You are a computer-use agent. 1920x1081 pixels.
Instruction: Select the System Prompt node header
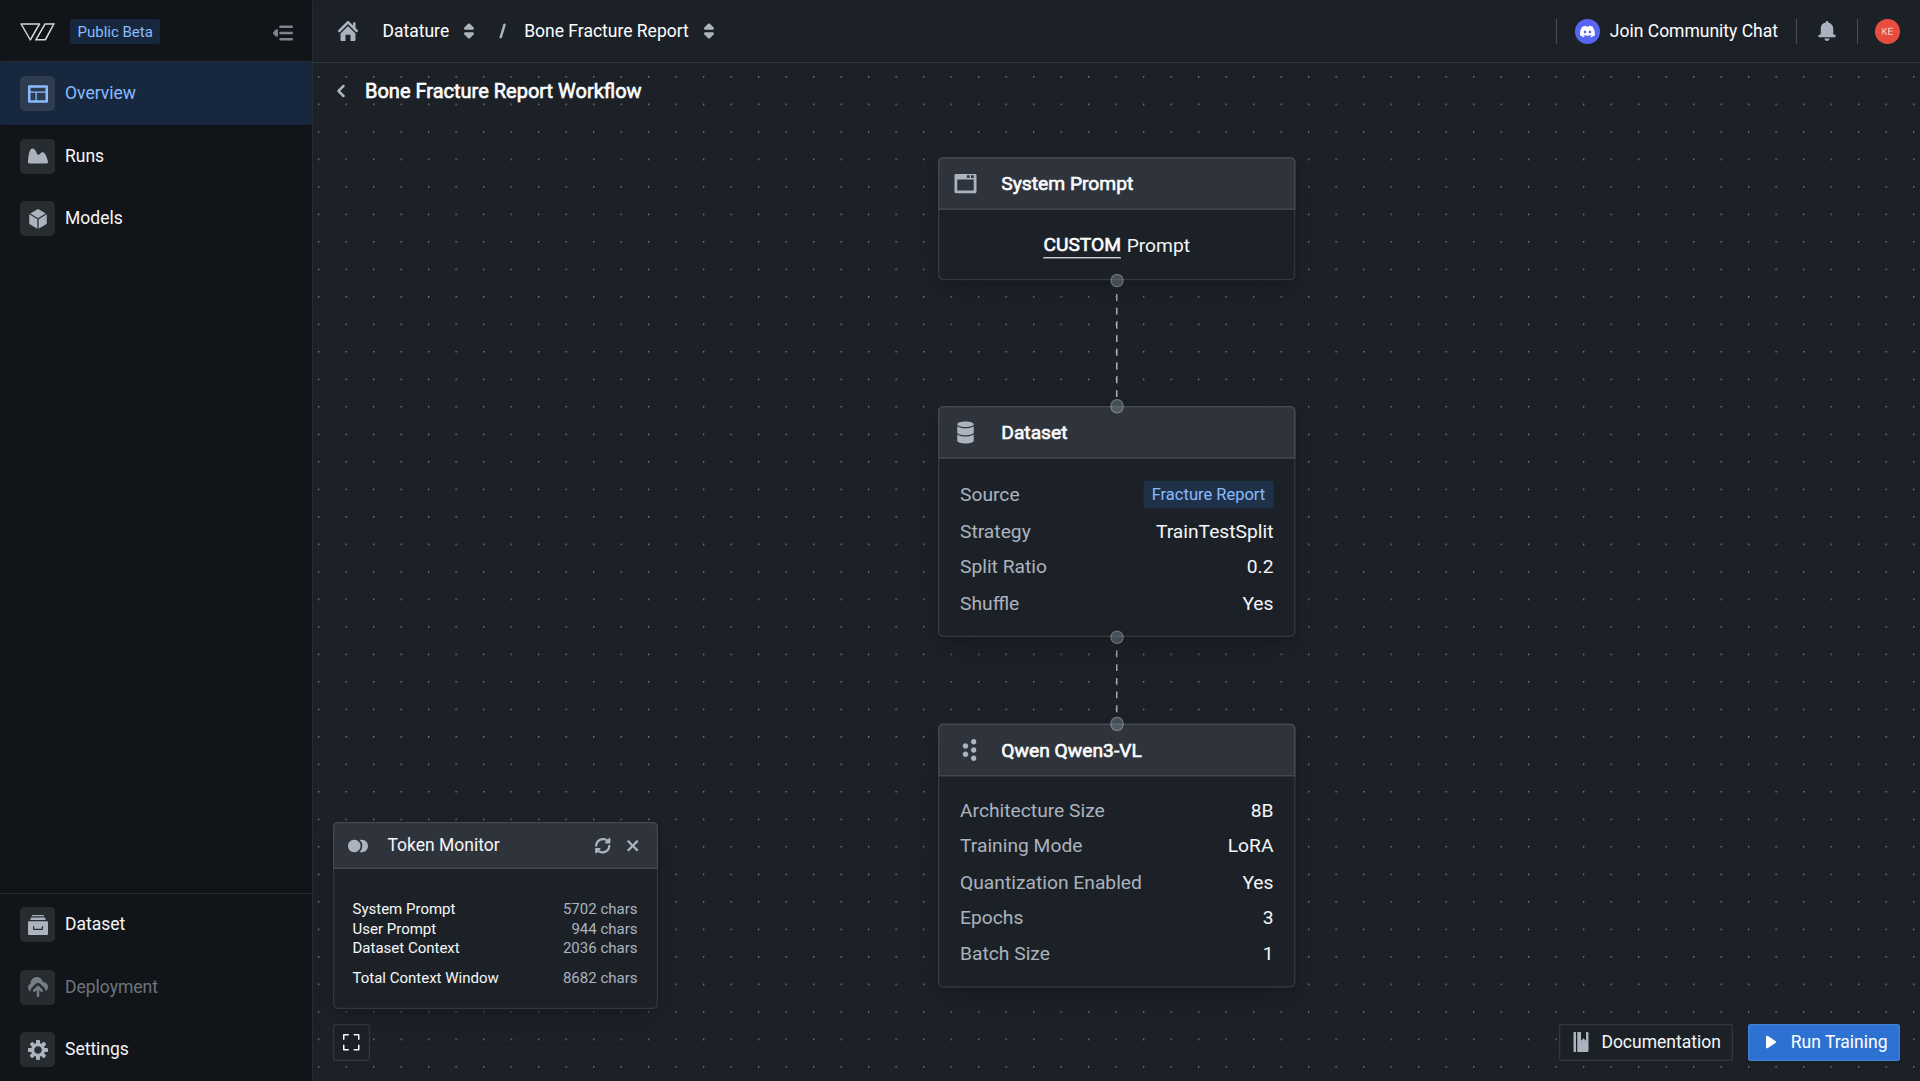[x=1117, y=184]
